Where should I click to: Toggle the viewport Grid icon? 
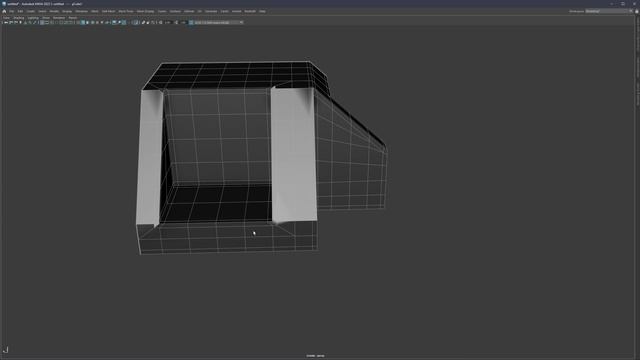tap(42, 22)
